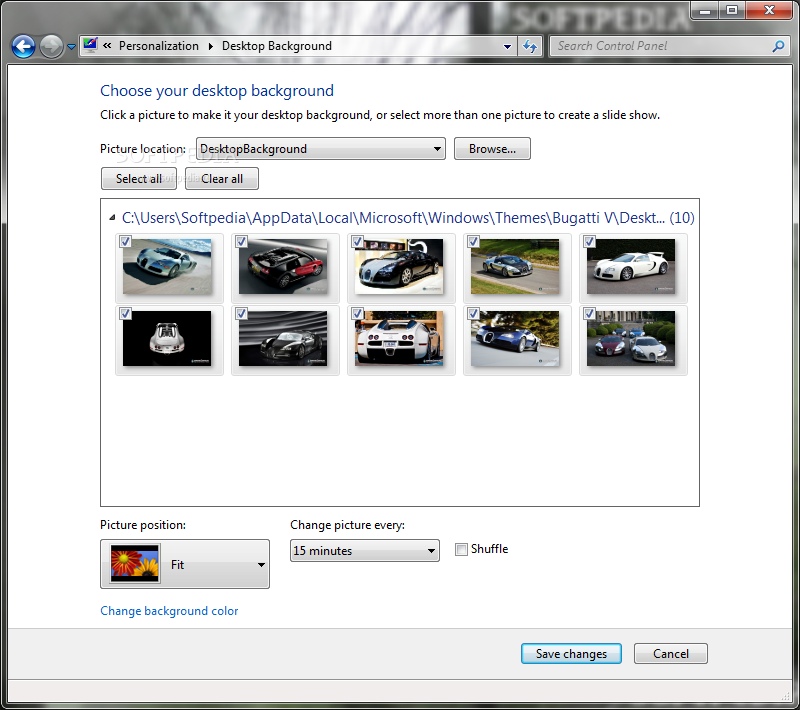Click the Change background color link
Screen dimensions: 800x710
click(x=169, y=611)
